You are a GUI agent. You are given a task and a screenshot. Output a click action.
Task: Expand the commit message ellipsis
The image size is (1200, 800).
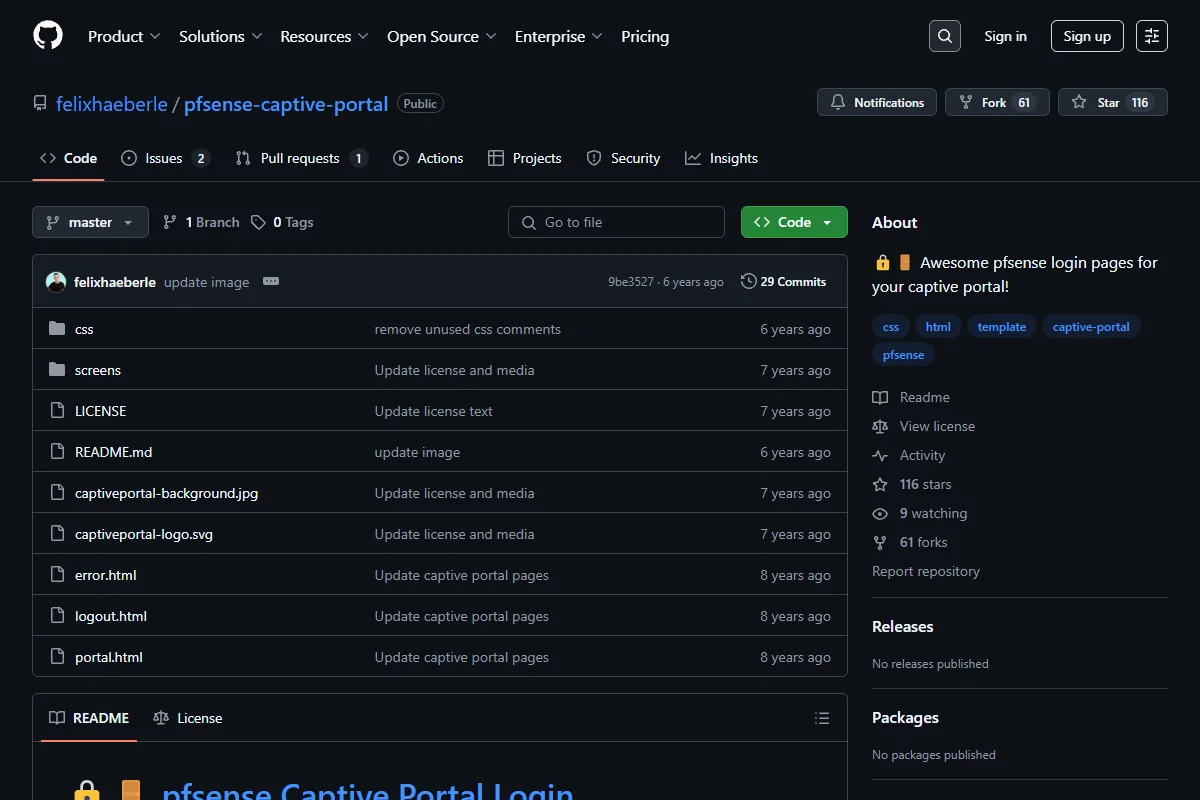coord(271,282)
